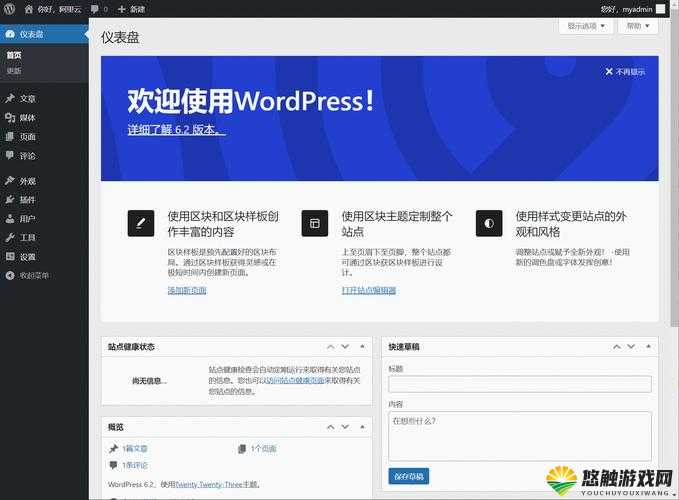Open site health page link
Screen dimensions: 679x500
coord(294,381)
